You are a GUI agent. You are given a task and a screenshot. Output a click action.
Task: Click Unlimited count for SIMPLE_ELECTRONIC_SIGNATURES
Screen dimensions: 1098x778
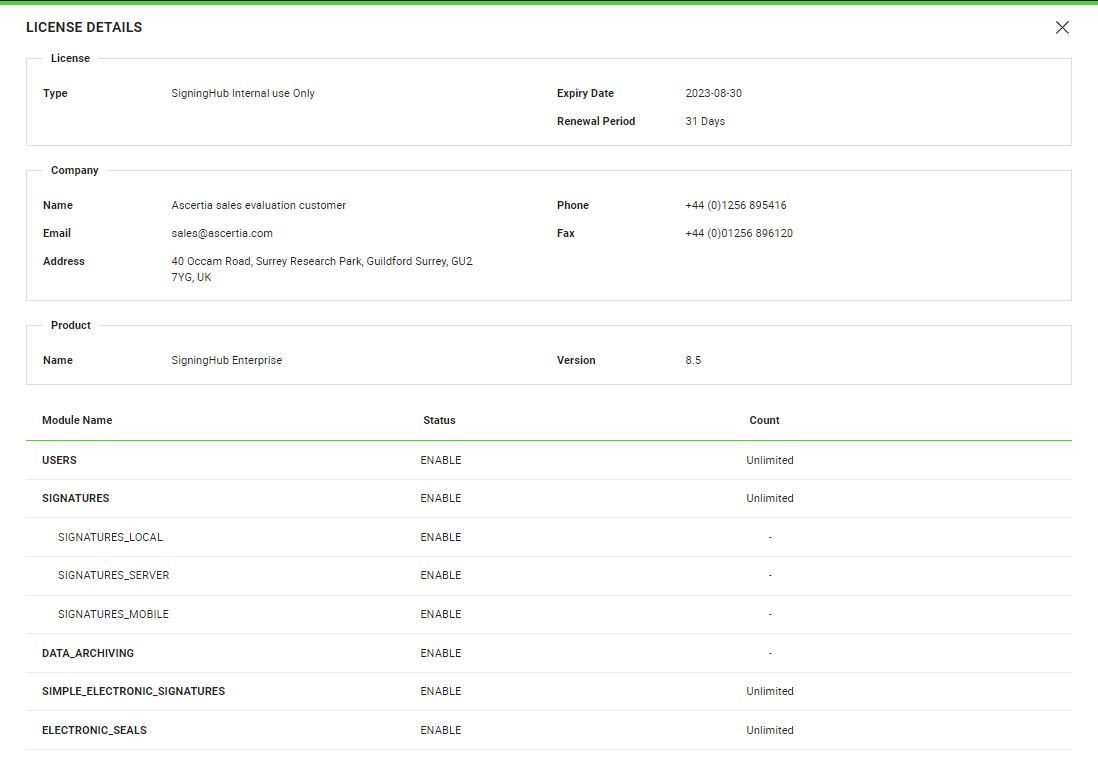tap(770, 691)
